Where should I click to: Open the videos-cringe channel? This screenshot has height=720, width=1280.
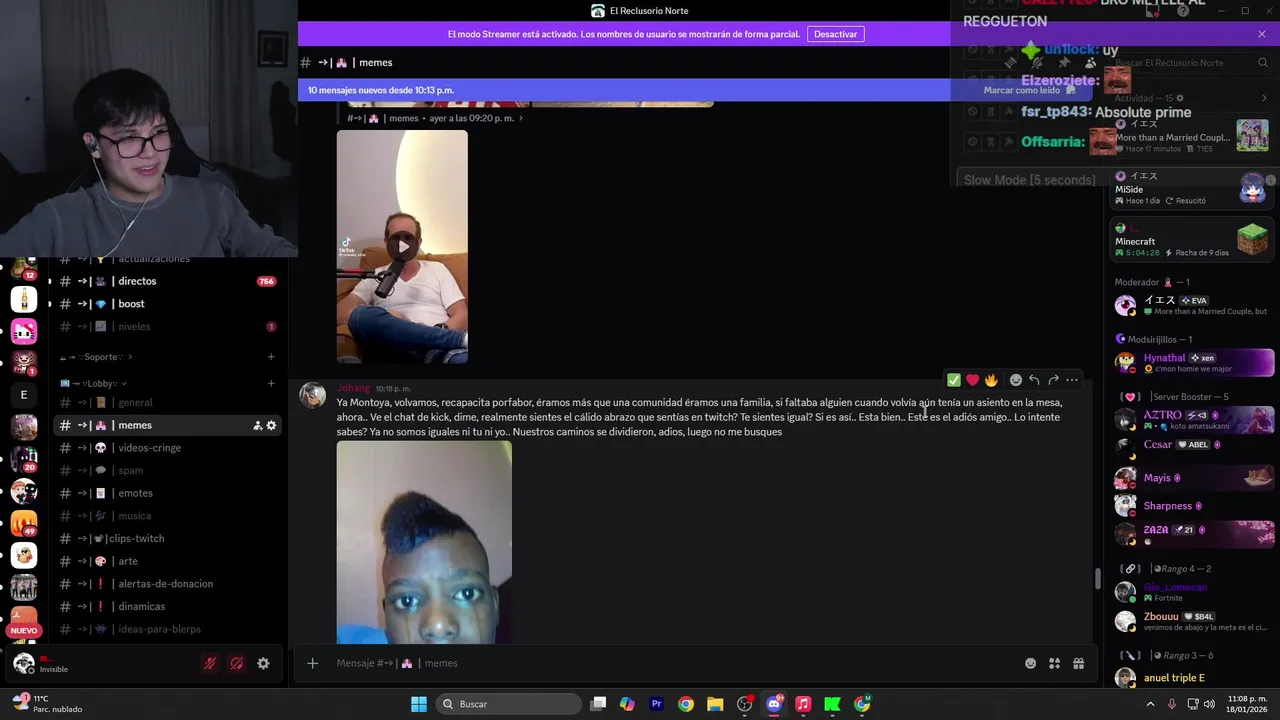(167, 447)
